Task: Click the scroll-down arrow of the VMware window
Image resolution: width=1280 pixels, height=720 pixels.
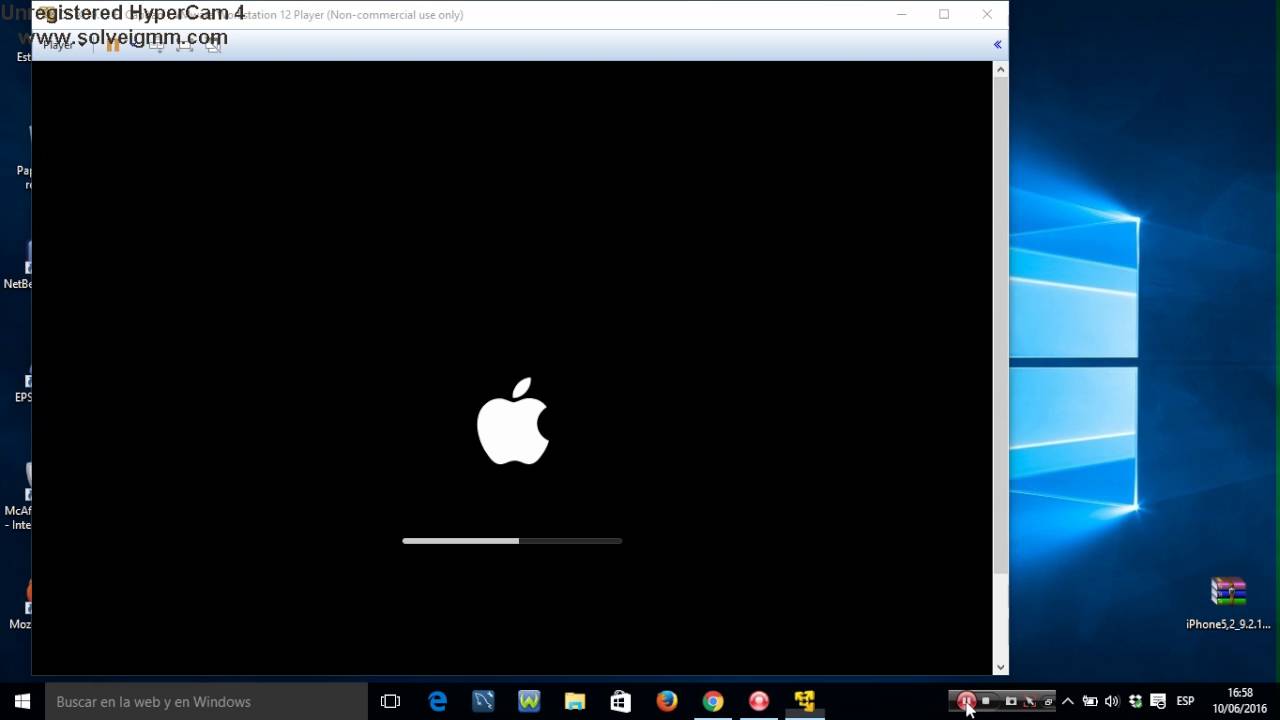Action: point(1000,667)
